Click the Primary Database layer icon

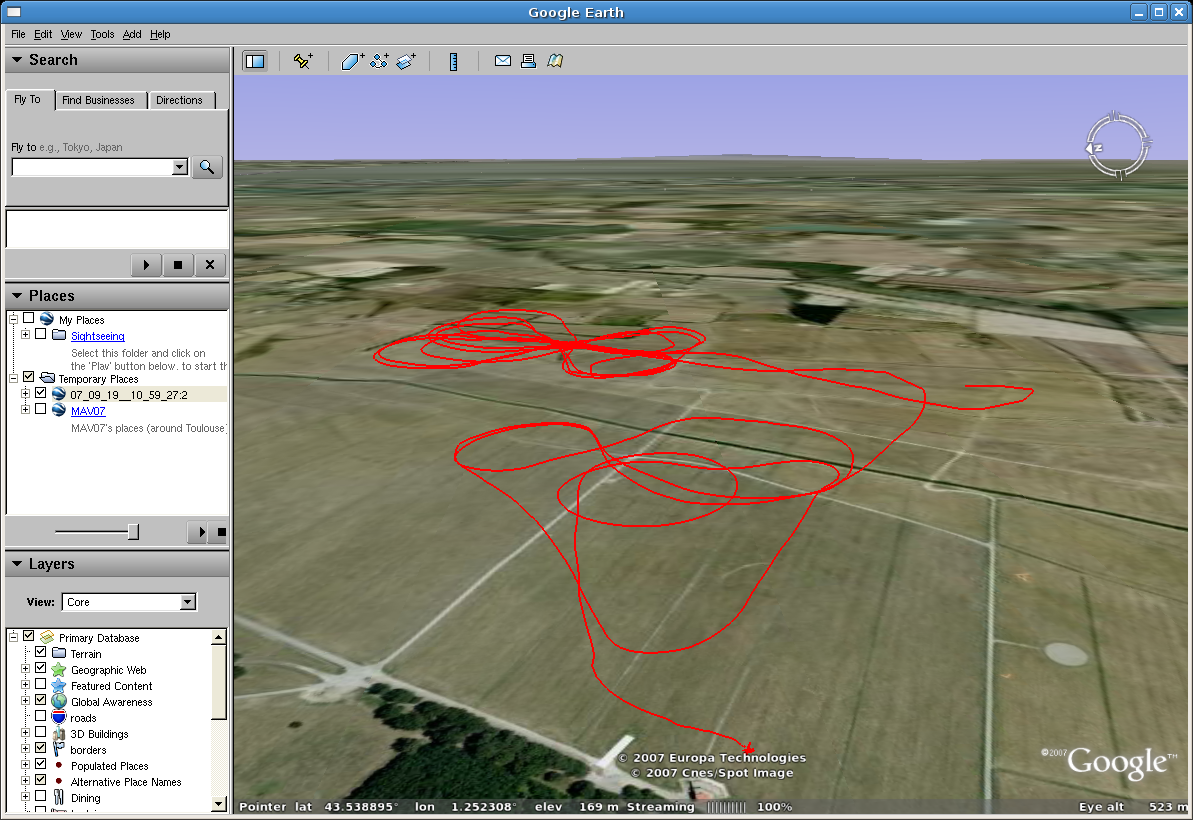(47, 637)
